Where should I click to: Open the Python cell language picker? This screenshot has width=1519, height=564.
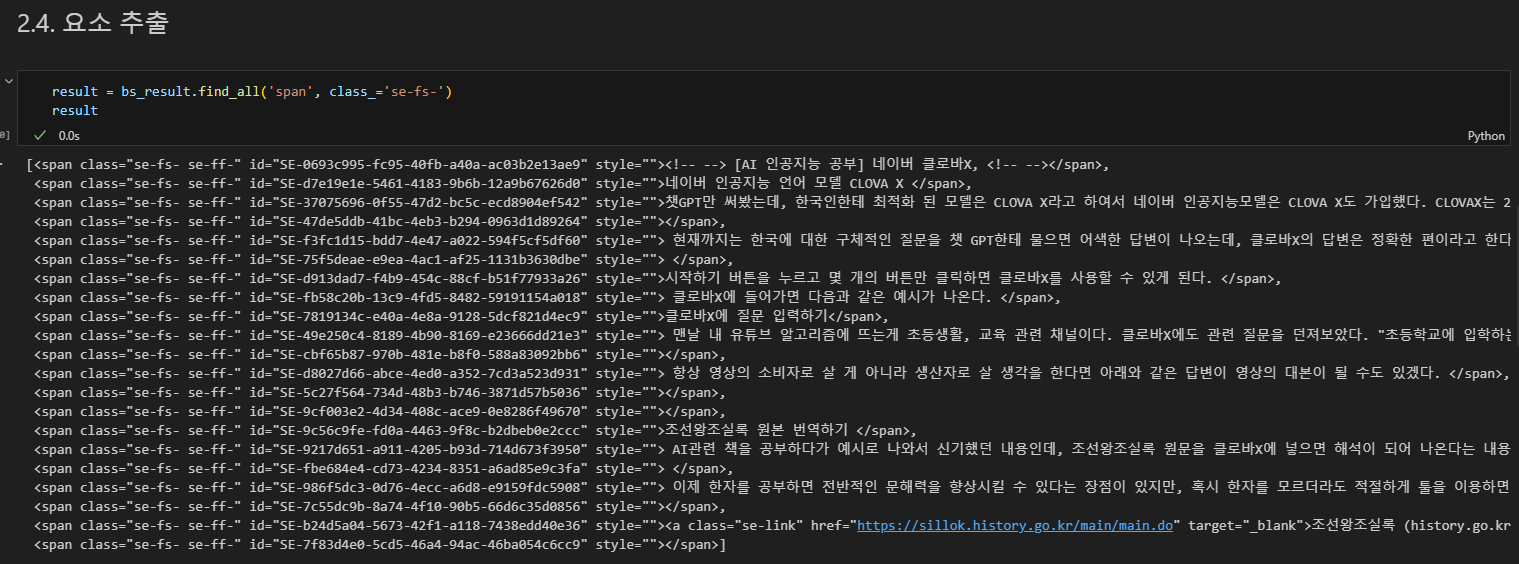click(x=1486, y=136)
